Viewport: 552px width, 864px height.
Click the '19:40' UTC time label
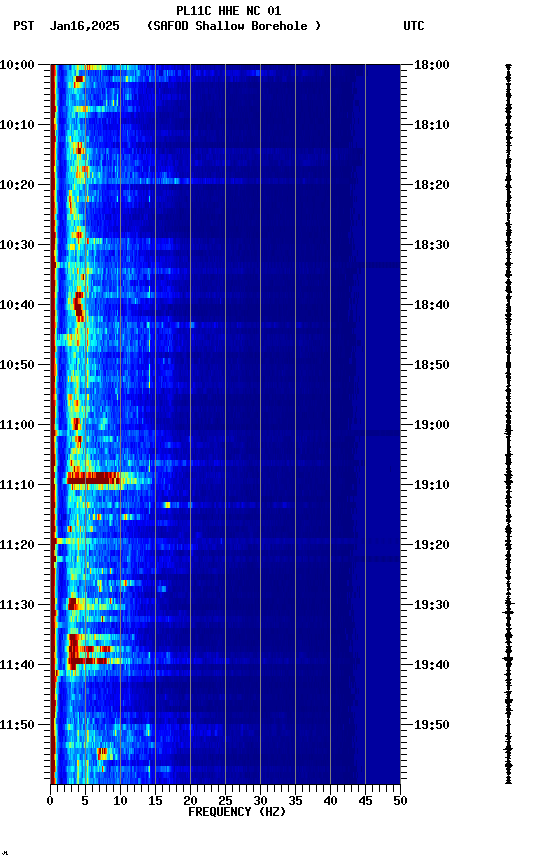point(432,666)
